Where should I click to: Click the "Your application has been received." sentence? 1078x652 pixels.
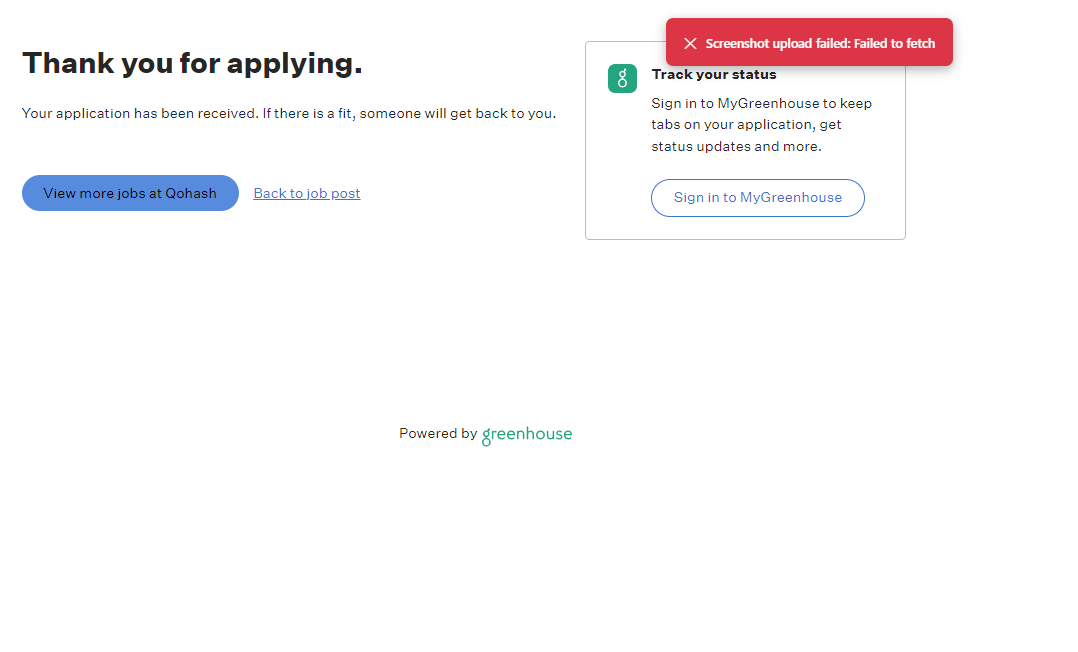(140, 113)
